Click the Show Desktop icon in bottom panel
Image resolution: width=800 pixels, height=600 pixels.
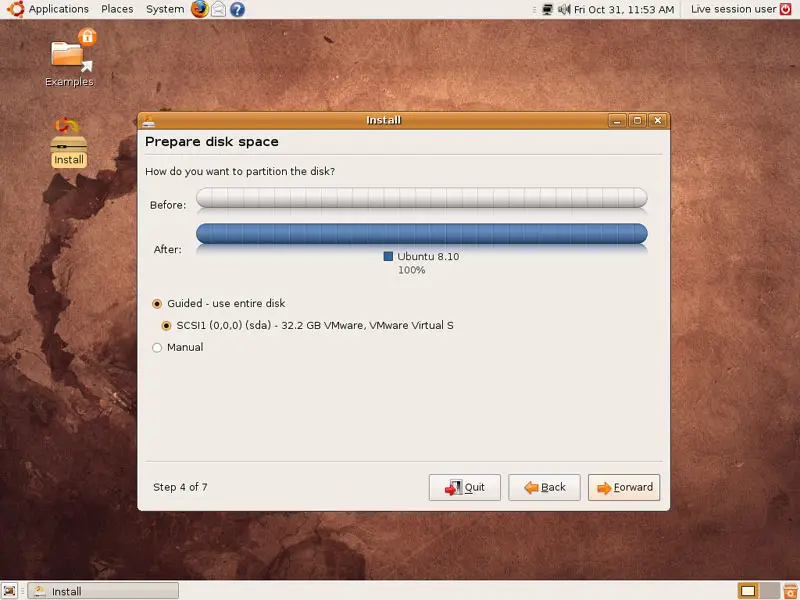[10, 591]
